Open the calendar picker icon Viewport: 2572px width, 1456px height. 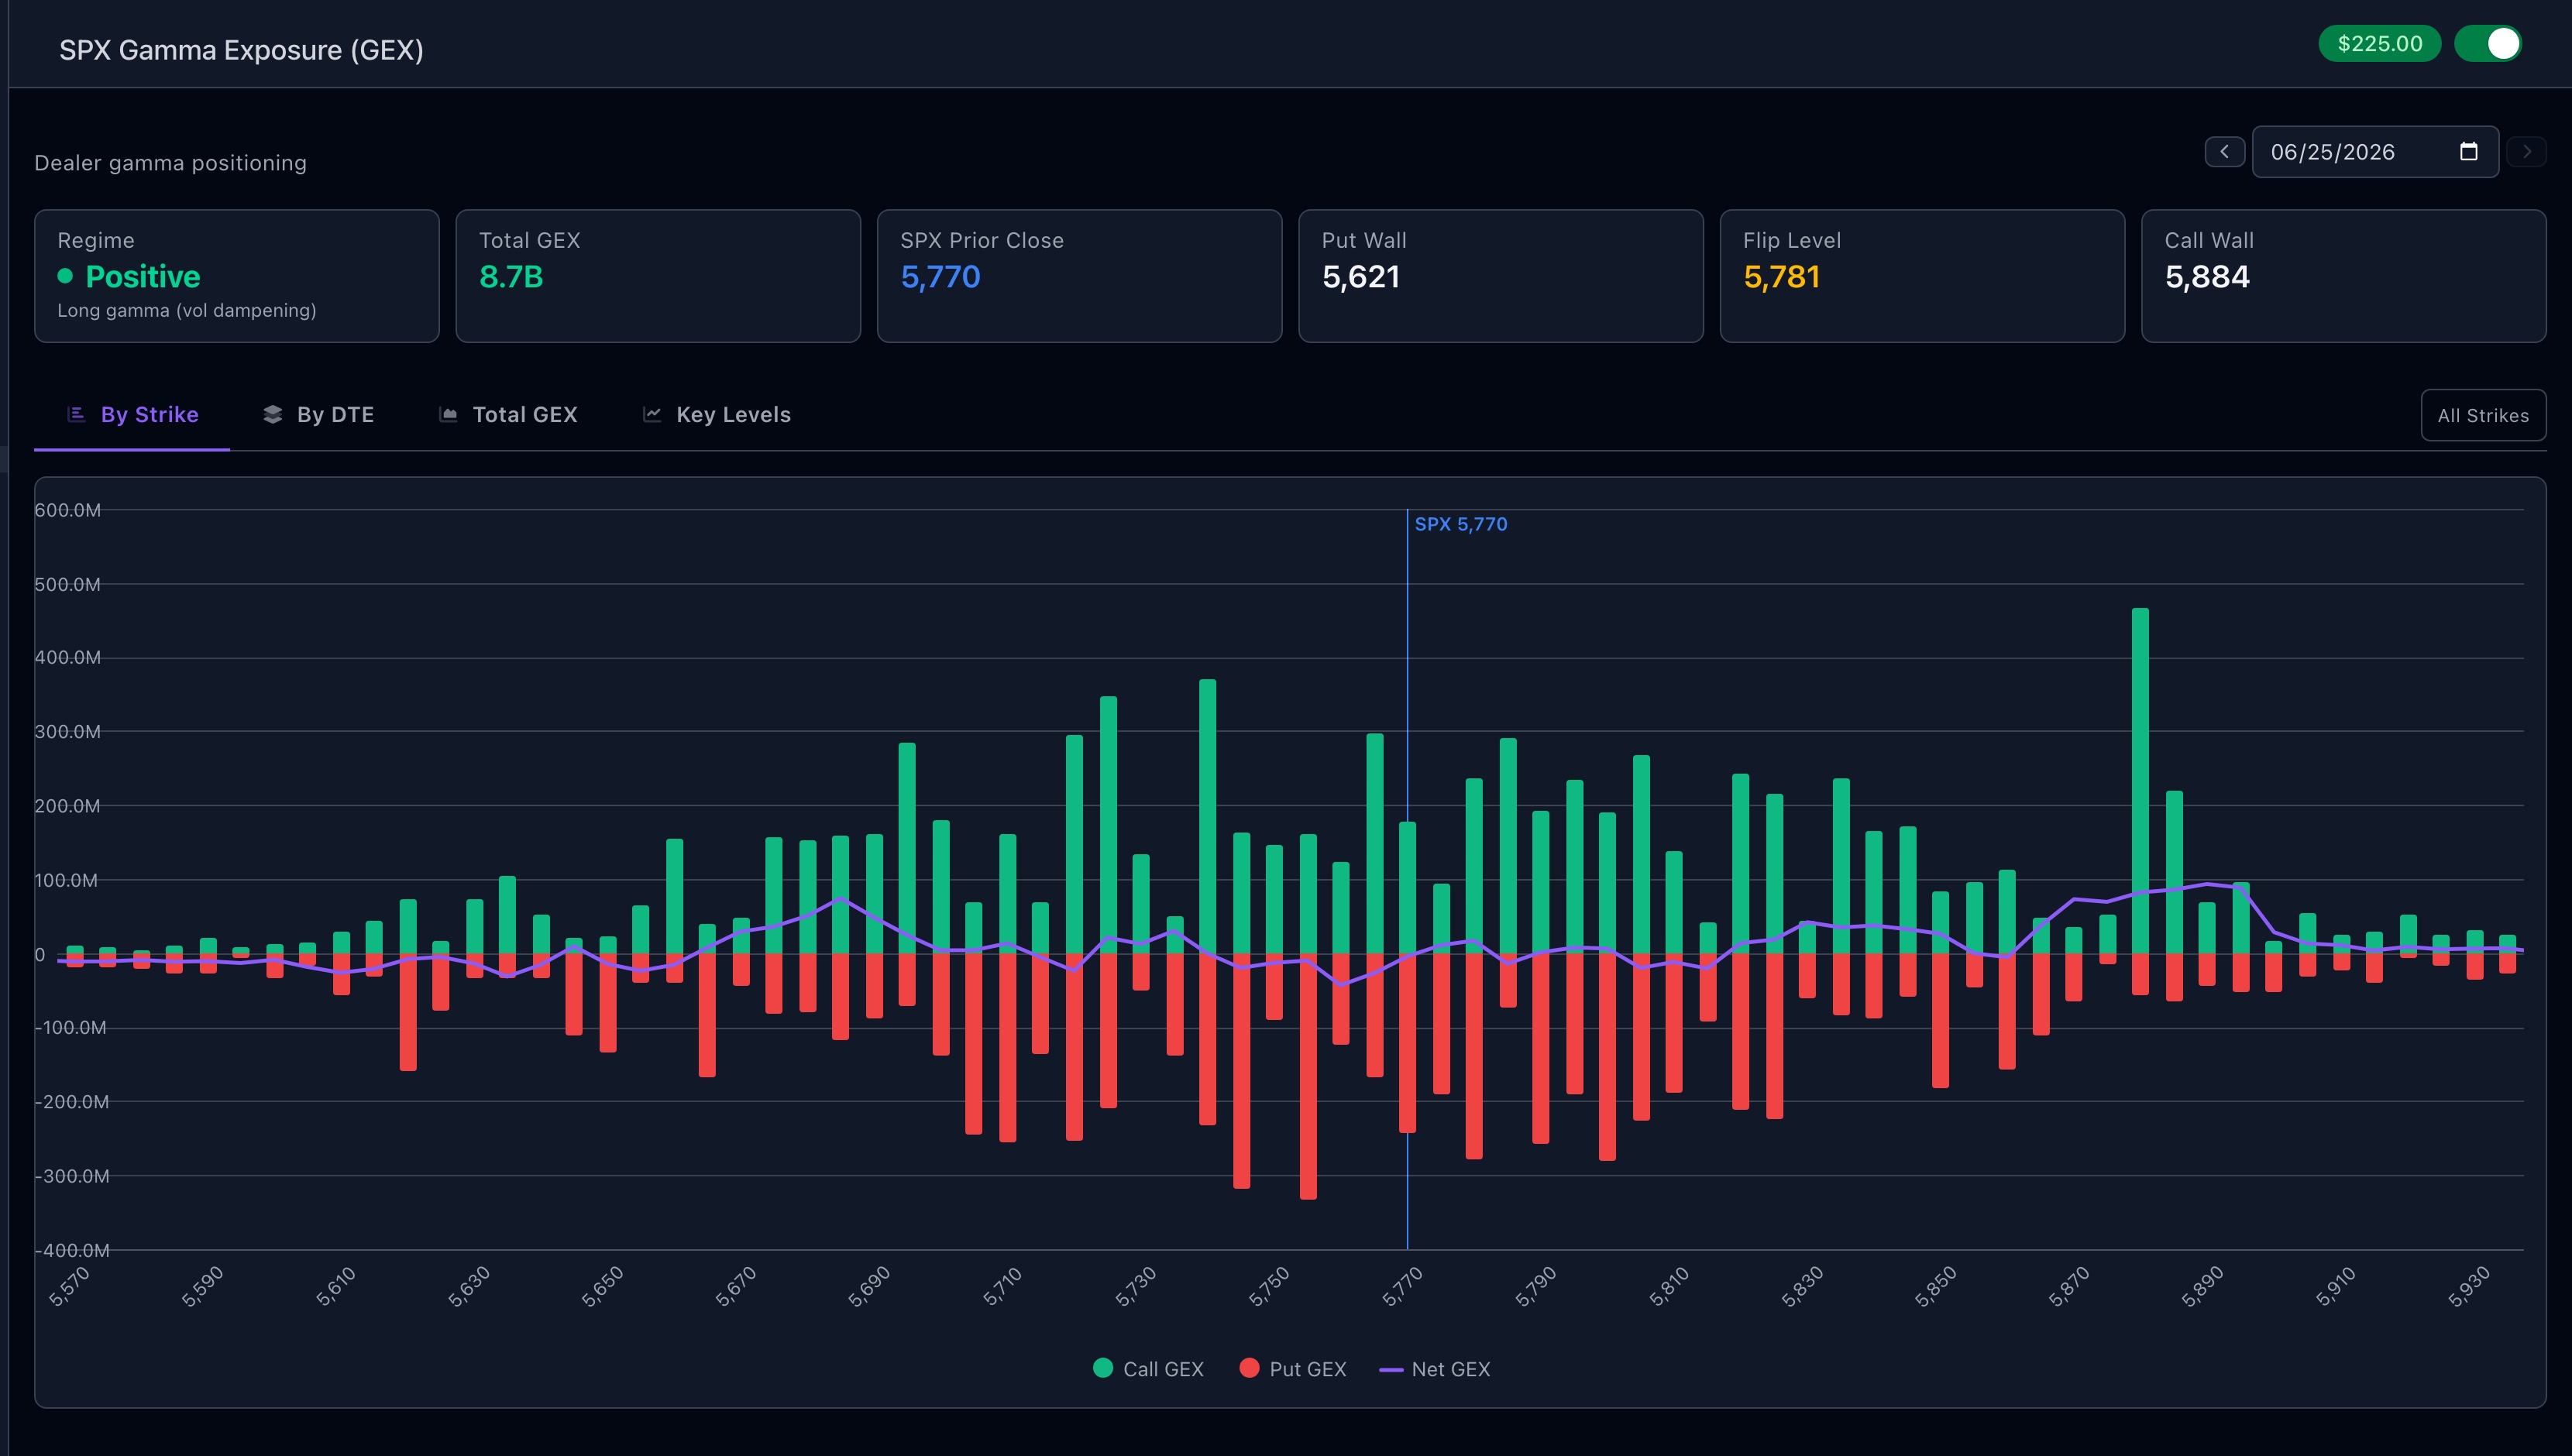pos(2468,152)
